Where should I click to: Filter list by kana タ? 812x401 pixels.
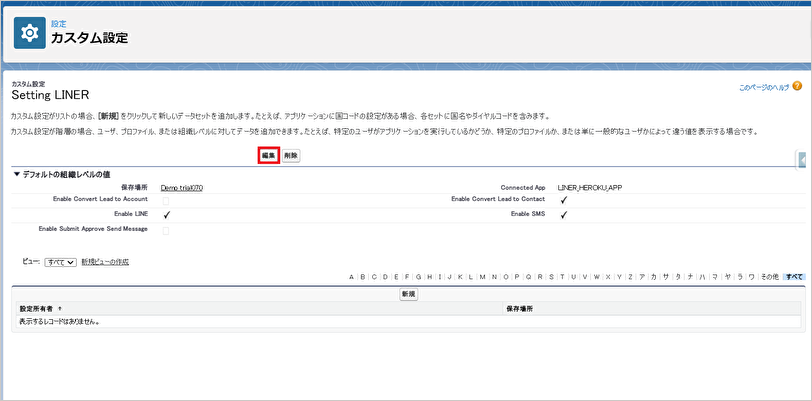pos(678,277)
